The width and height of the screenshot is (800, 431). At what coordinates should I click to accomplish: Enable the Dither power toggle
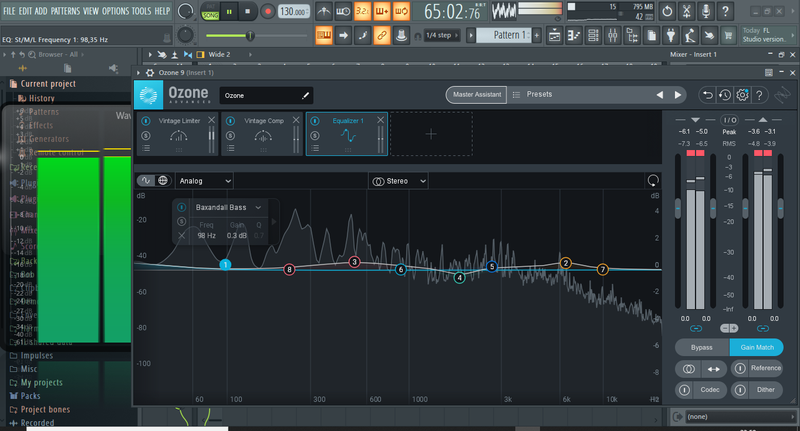pos(740,390)
